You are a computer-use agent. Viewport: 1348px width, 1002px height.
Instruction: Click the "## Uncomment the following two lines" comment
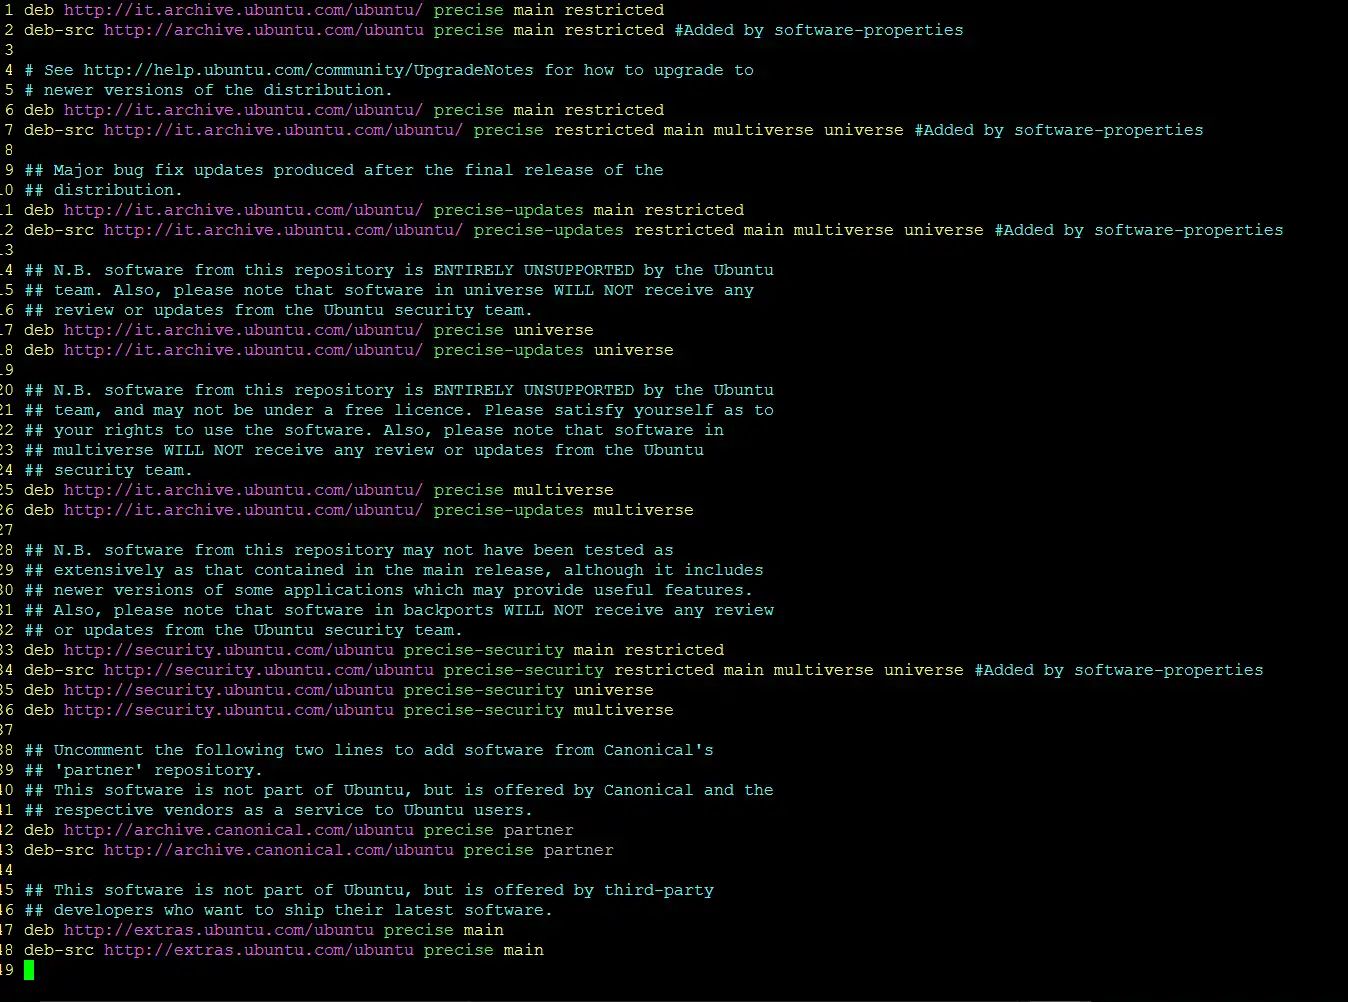369,750
